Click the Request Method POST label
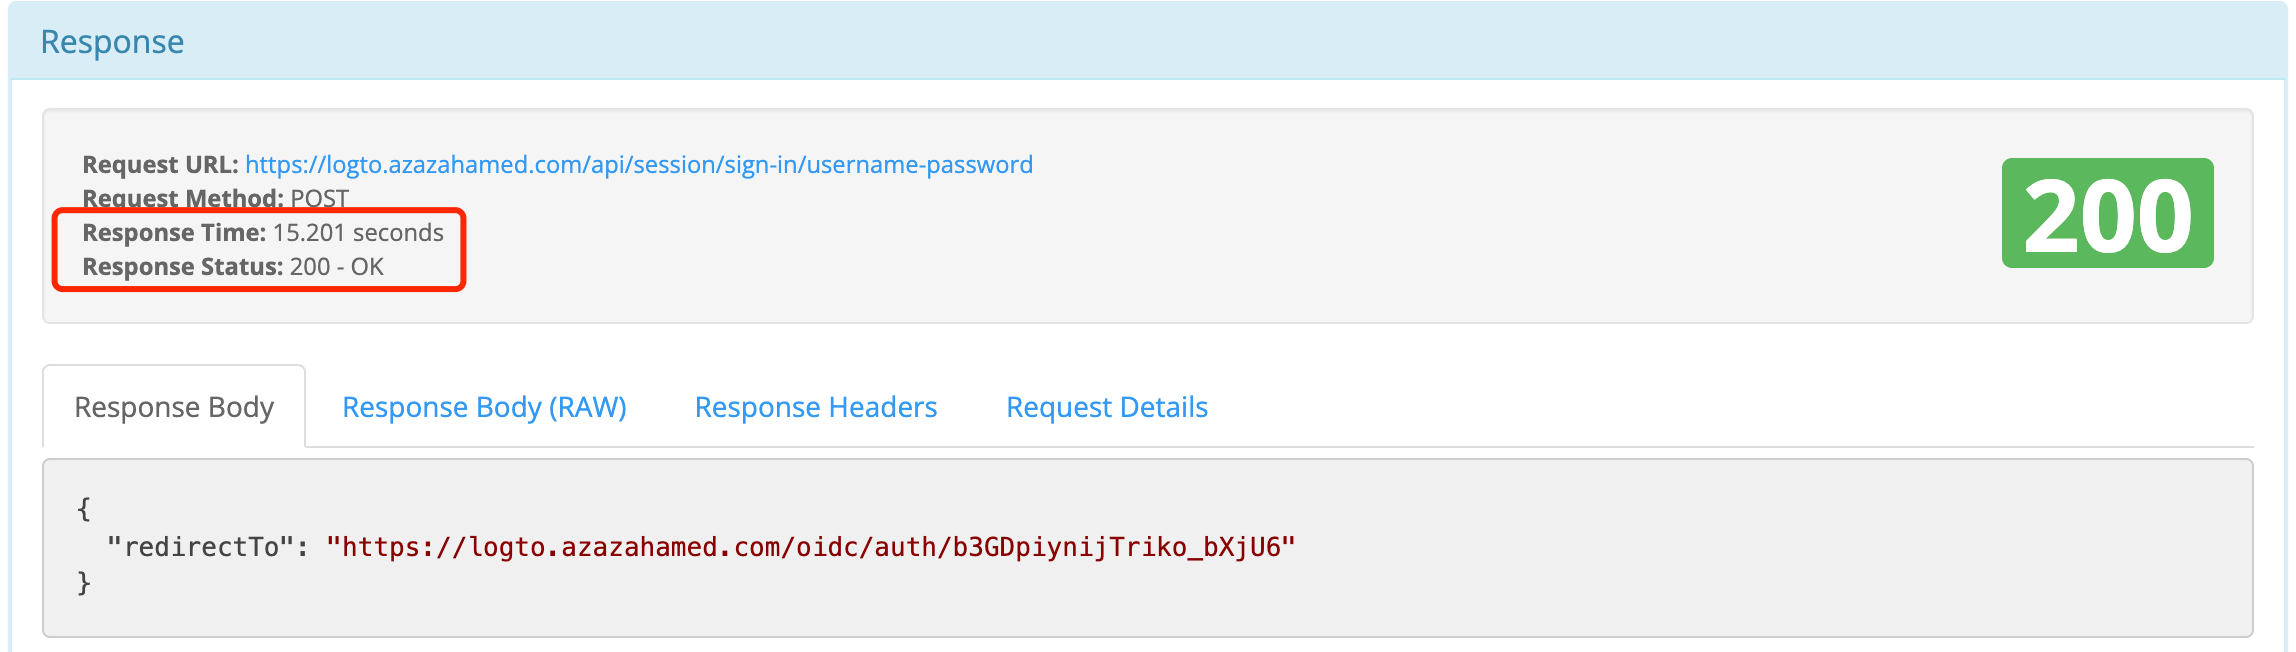 [x=318, y=198]
